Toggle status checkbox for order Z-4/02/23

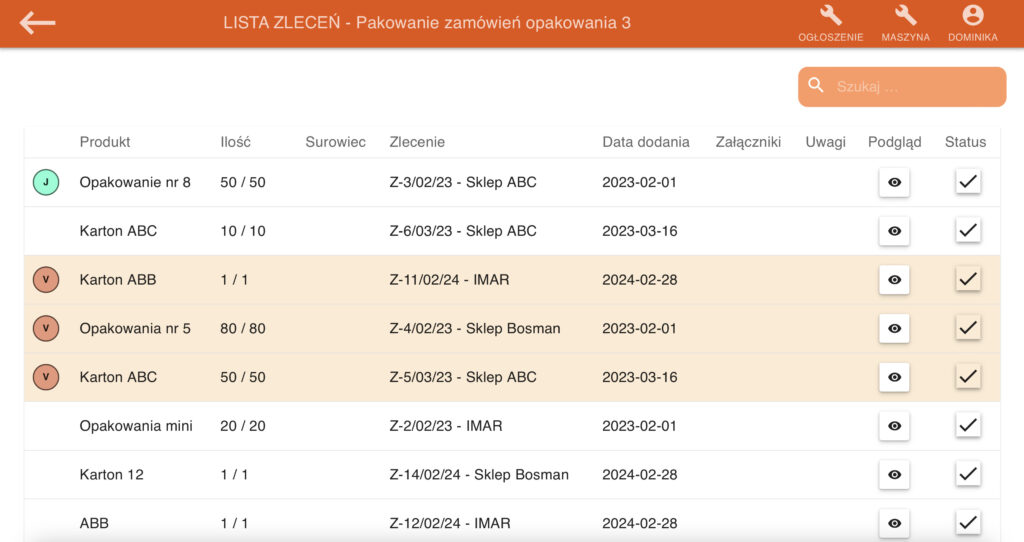(x=967, y=328)
